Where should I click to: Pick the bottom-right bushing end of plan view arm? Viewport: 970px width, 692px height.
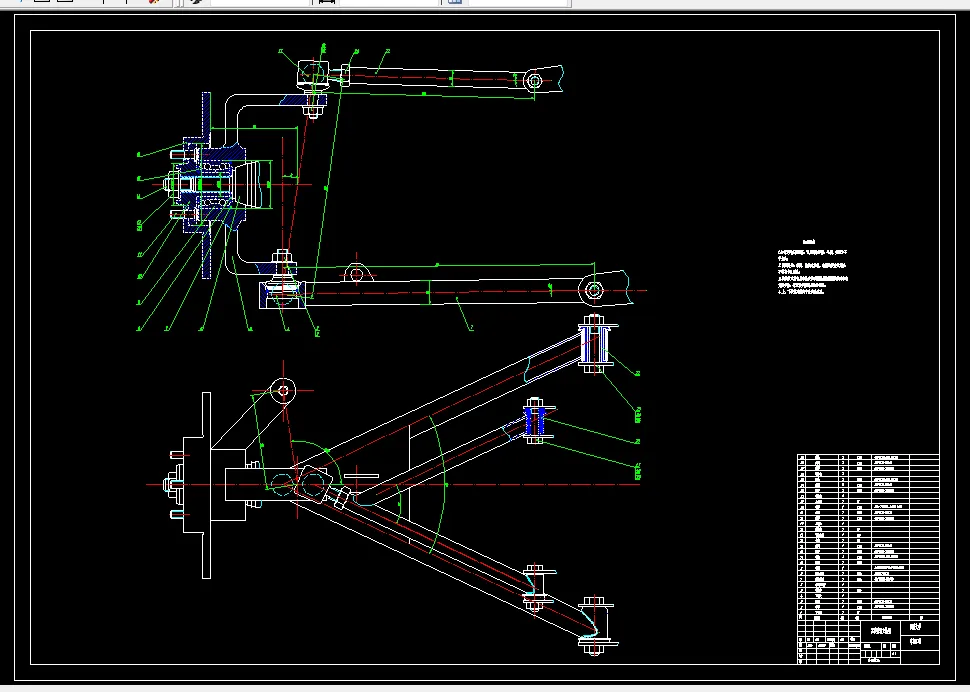[x=595, y=625]
